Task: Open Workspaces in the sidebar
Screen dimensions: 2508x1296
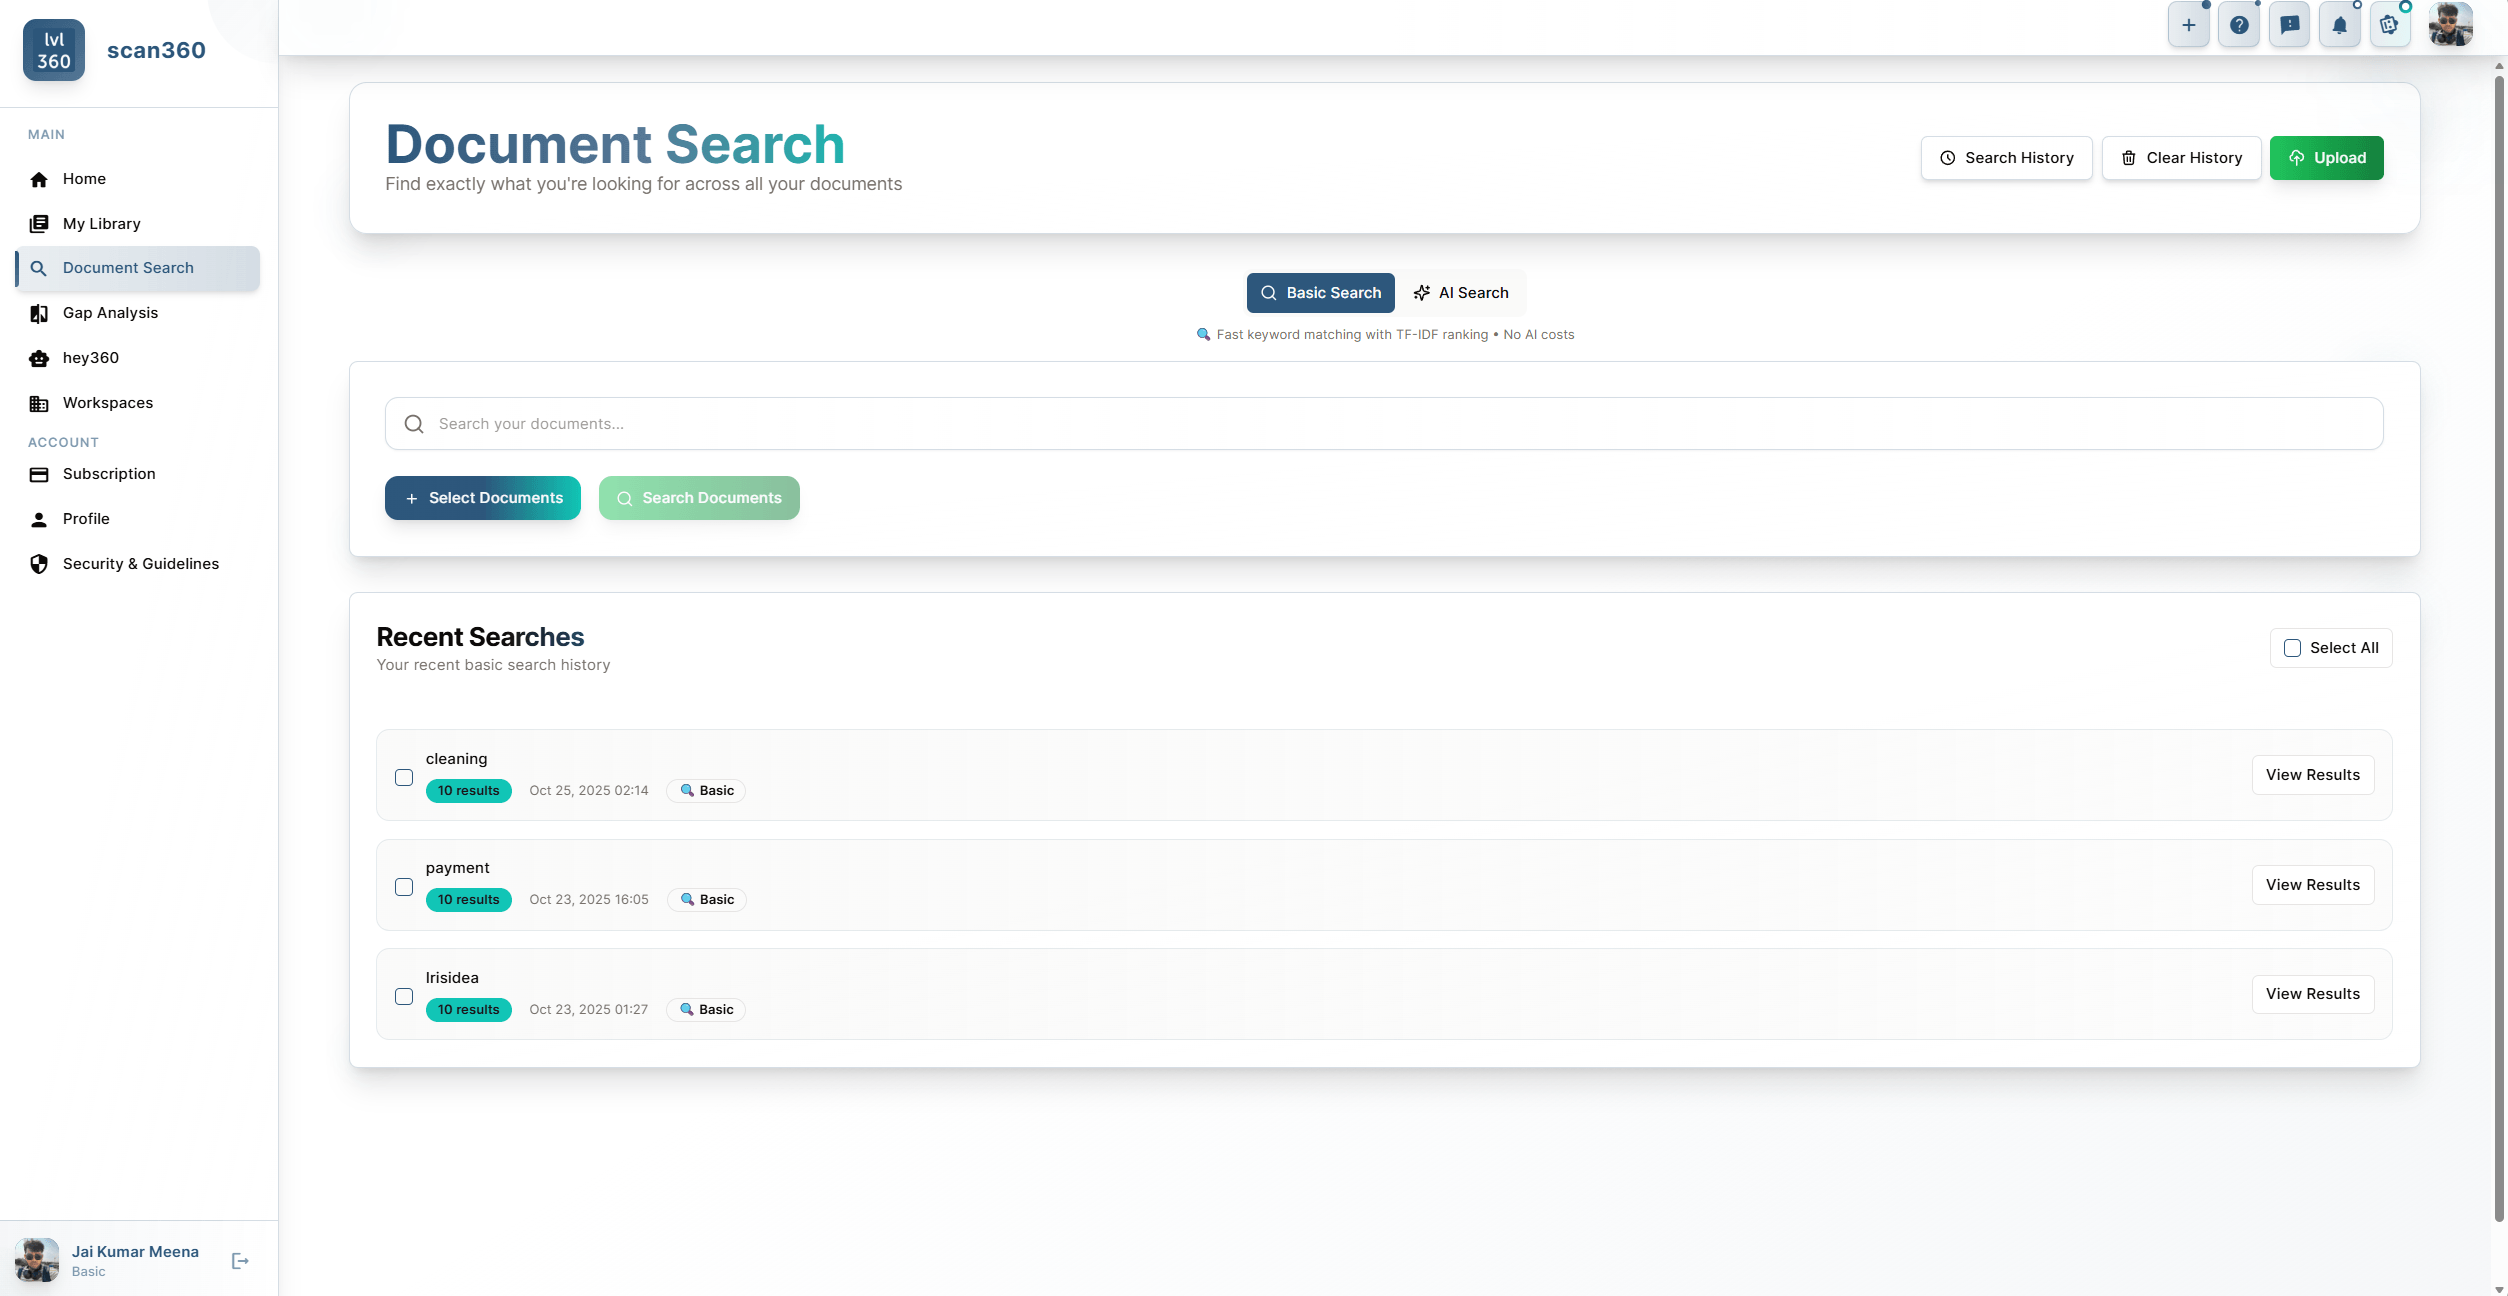Action: (x=108, y=402)
